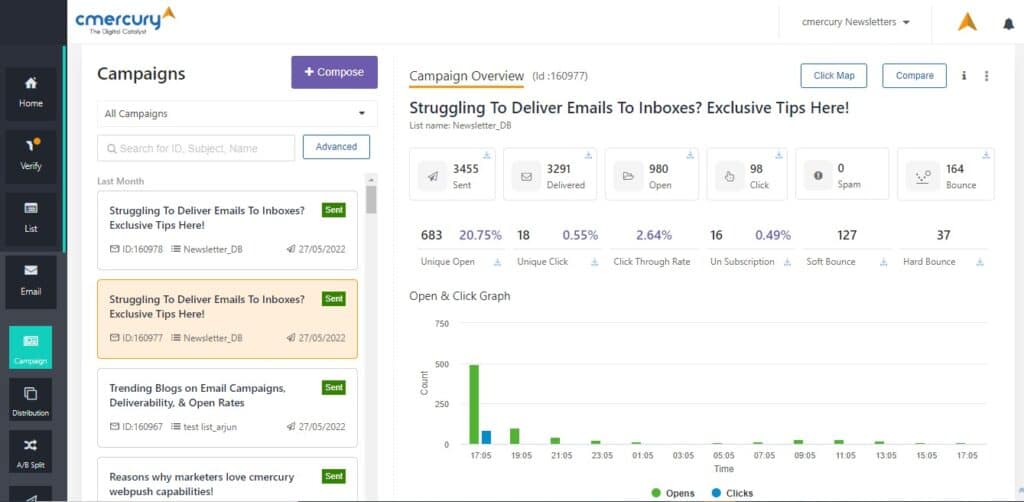Open the three-dot more options menu
Image resolution: width=1024 pixels, height=502 pixels.
point(987,76)
